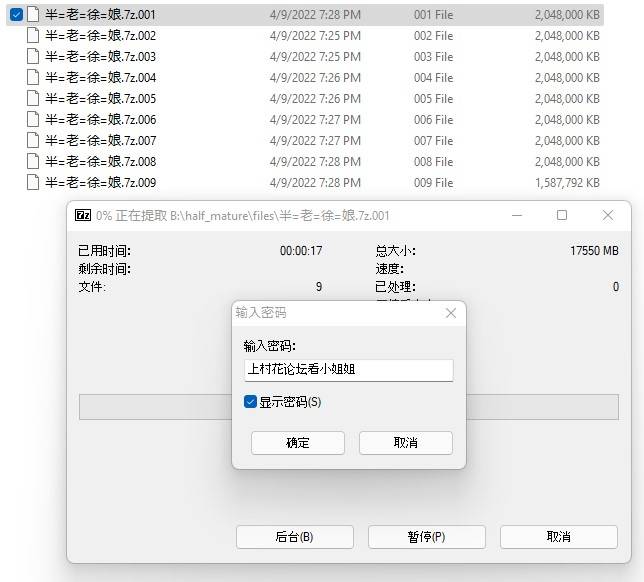Toggle the 显示密码(S) show password checkbox
Image resolution: width=644 pixels, height=582 pixels.
click(x=250, y=402)
